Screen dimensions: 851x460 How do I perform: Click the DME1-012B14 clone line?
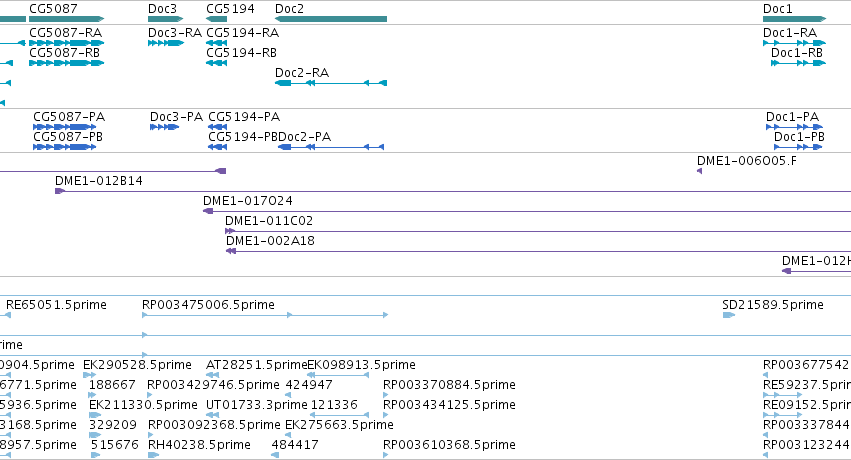pyautogui.click(x=453, y=191)
